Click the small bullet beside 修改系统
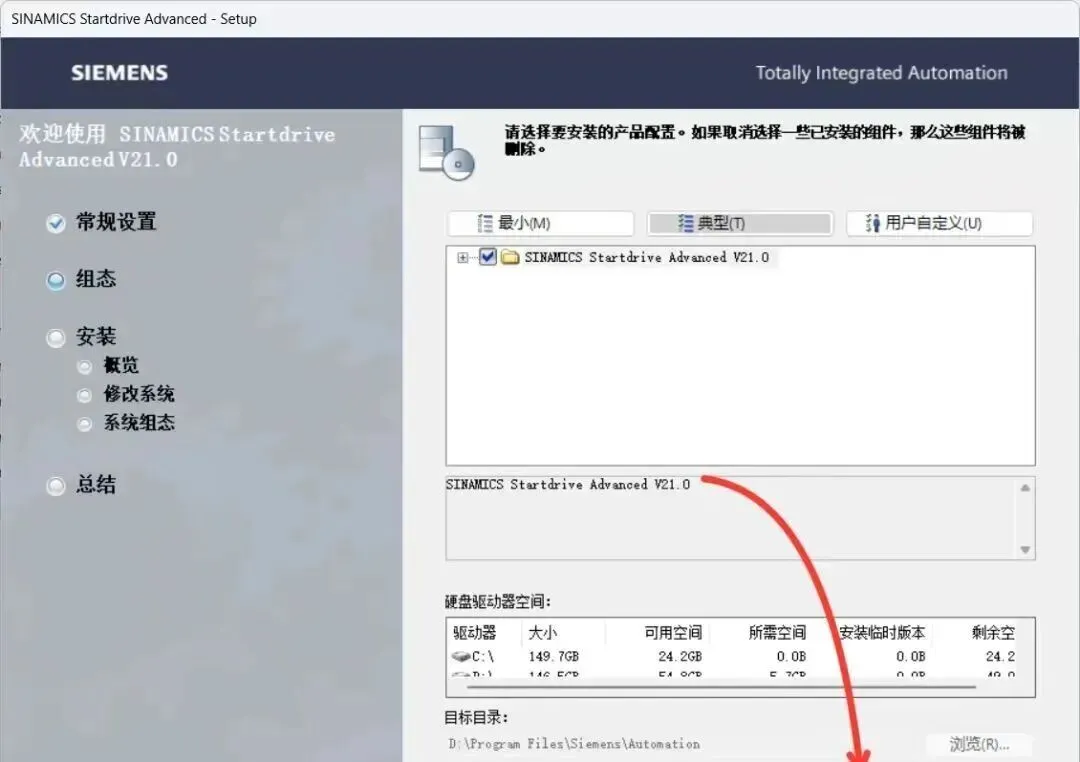Image resolution: width=1080 pixels, height=762 pixels. point(85,395)
